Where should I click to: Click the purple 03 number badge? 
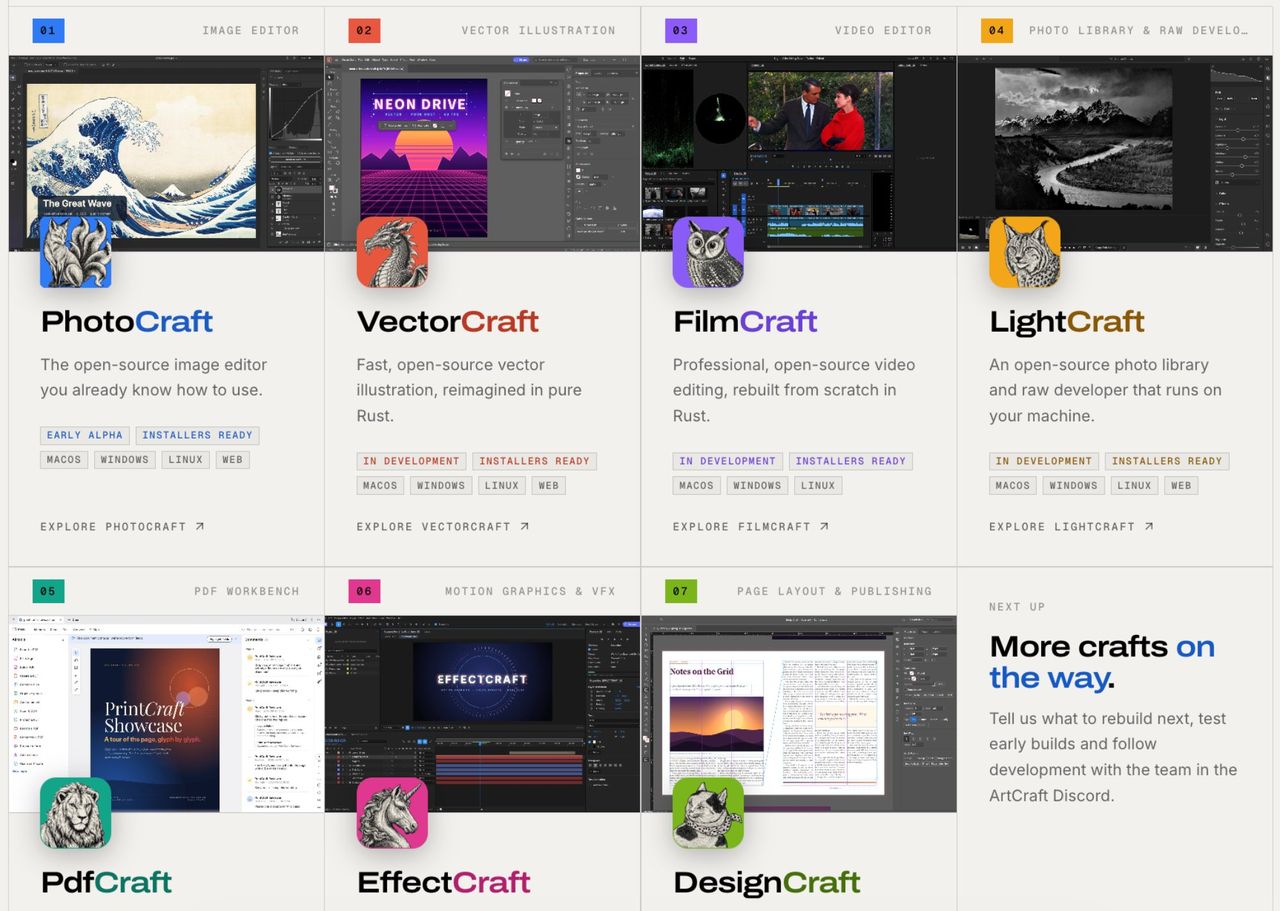(680, 30)
